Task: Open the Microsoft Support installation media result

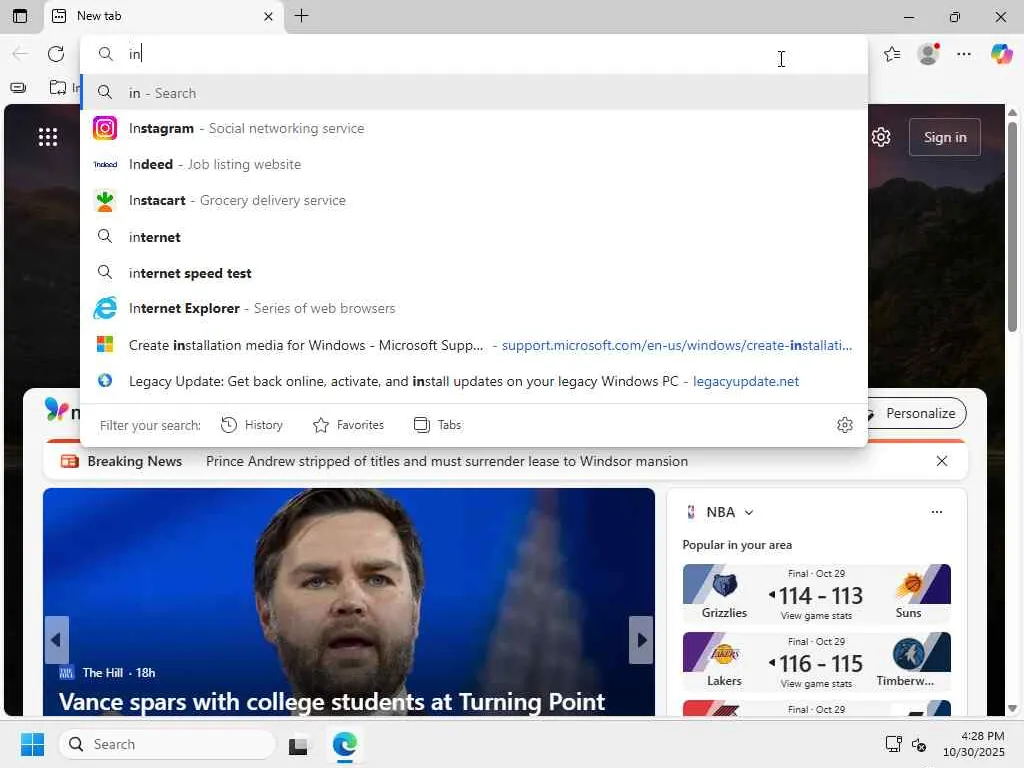Action: point(474,345)
